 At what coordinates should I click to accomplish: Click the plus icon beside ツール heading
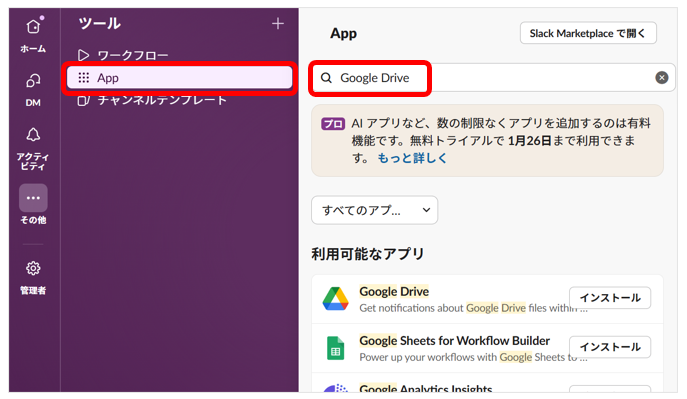click(278, 24)
